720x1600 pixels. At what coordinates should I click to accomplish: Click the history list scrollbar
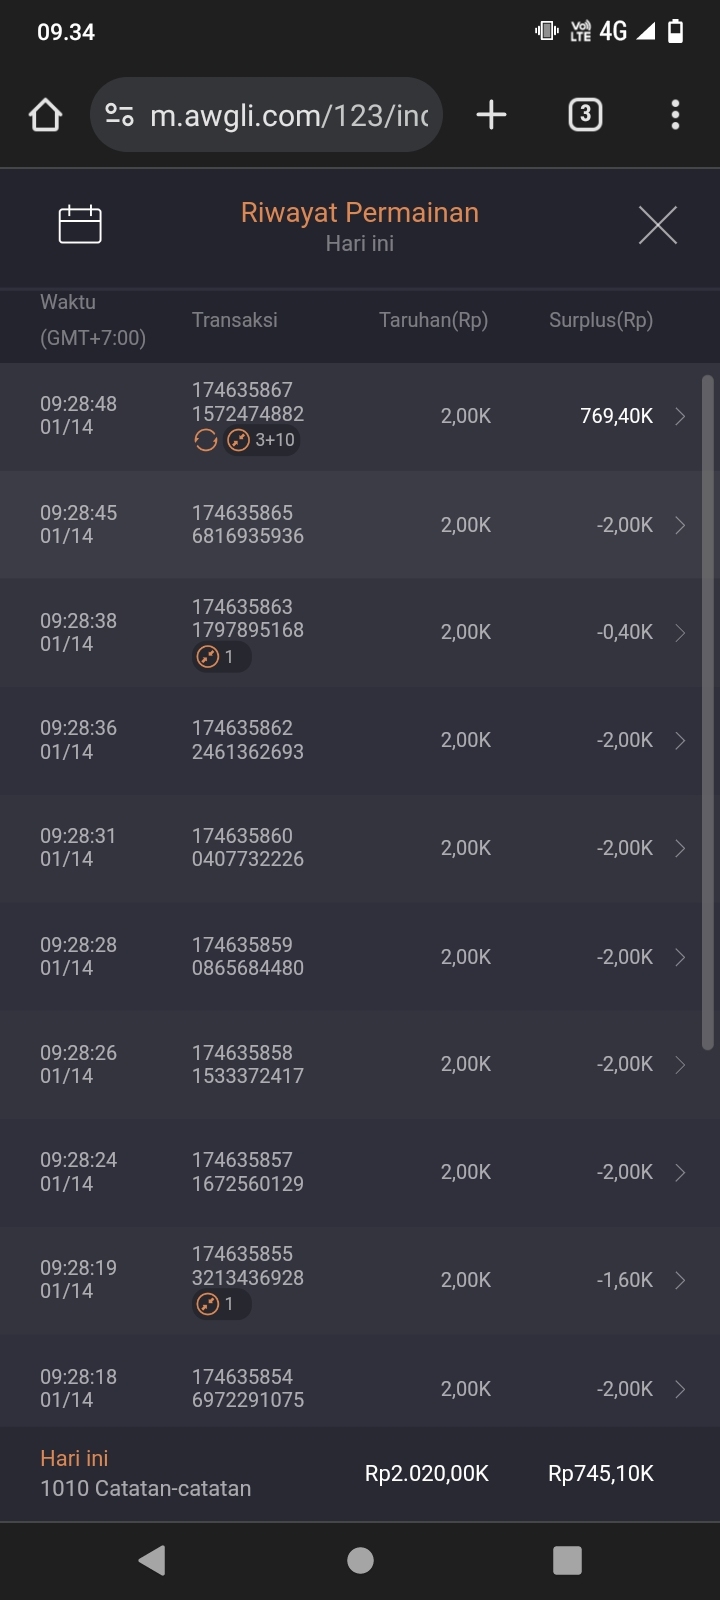click(707, 712)
